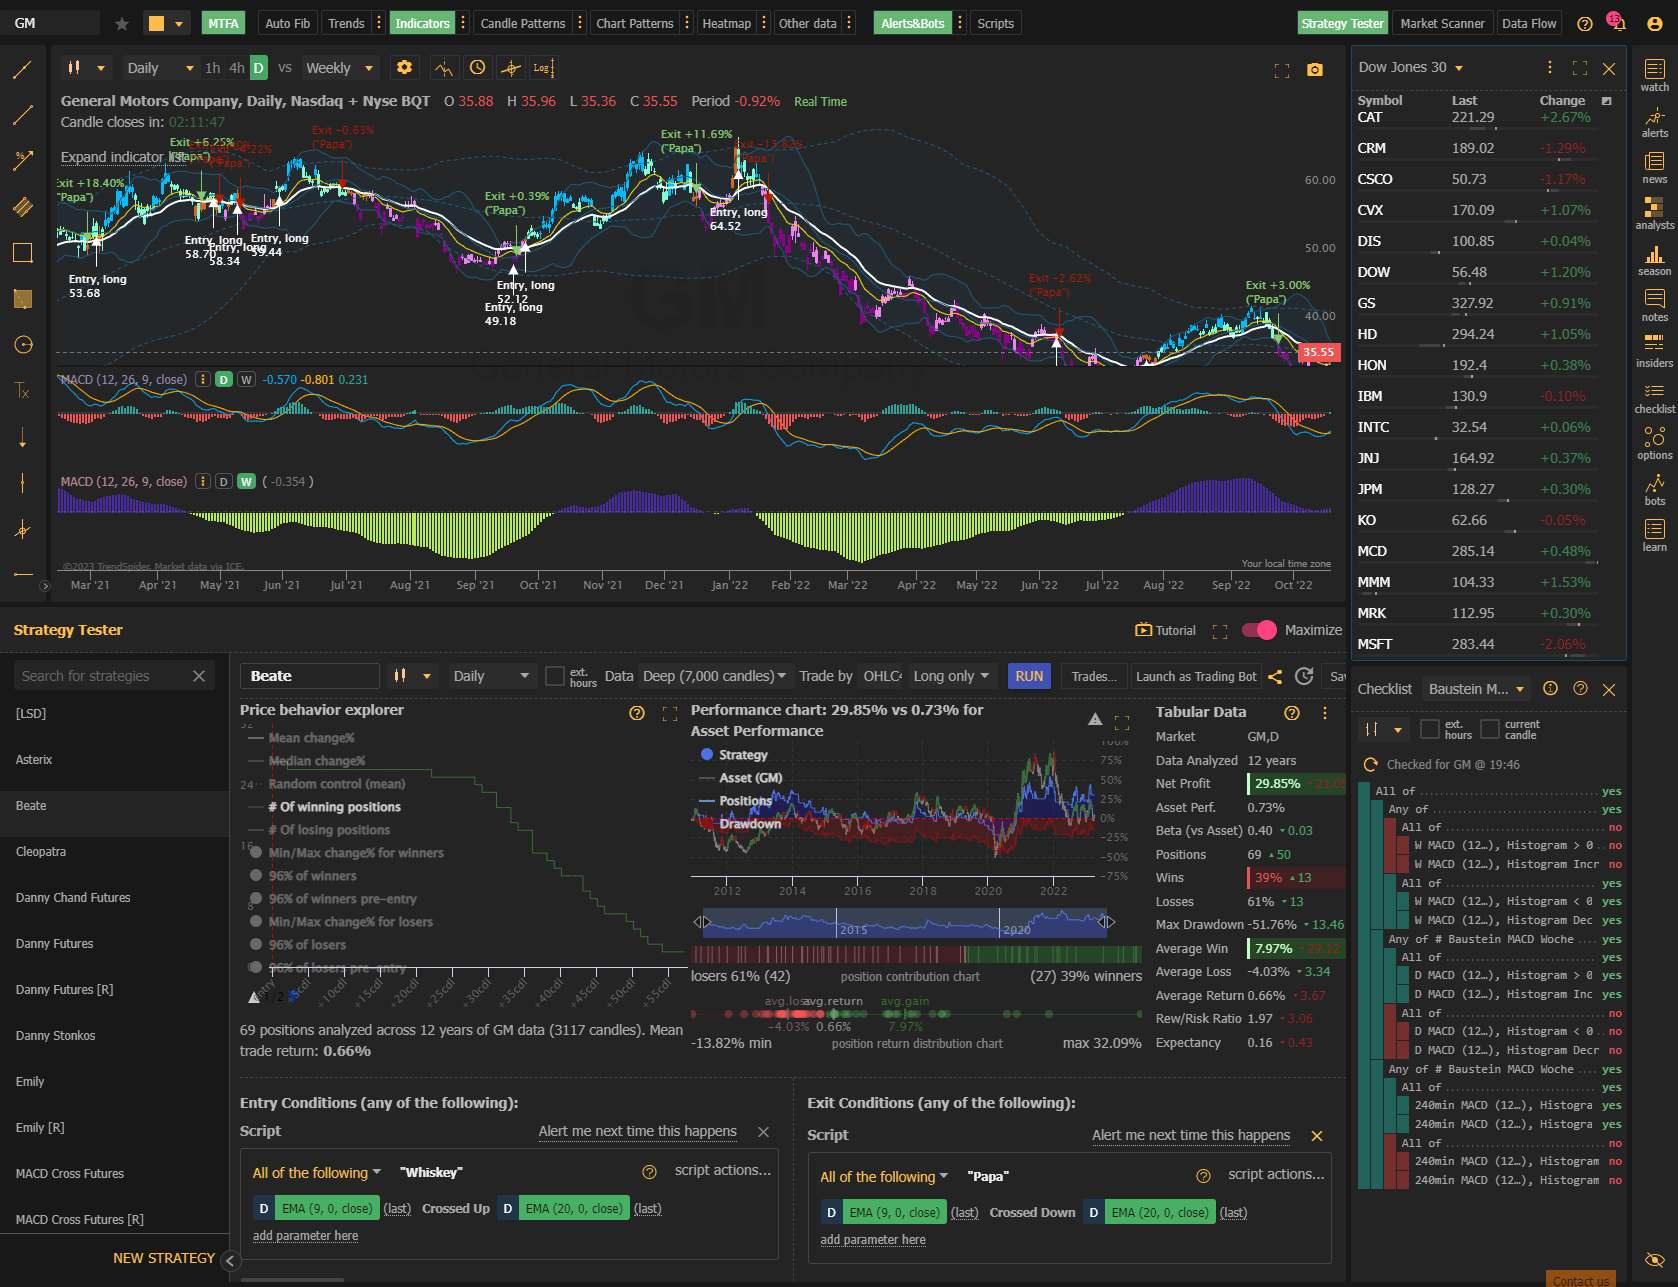
Task: Open the analysts sidebar panel
Action: (1654, 213)
